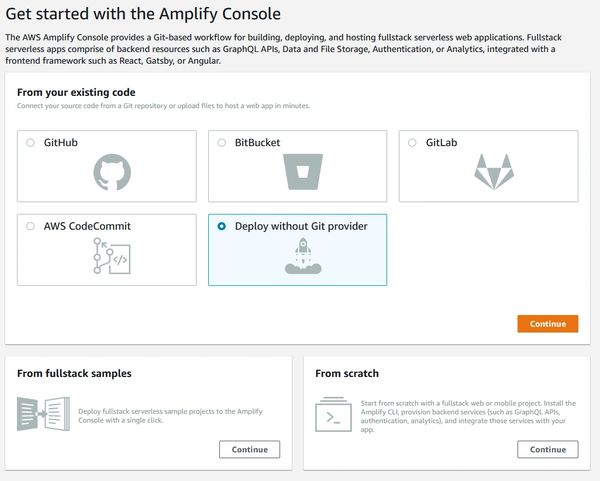Click the fullstack samples documents icon
The width and height of the screenshot is (600, 481).
(42, 414)
